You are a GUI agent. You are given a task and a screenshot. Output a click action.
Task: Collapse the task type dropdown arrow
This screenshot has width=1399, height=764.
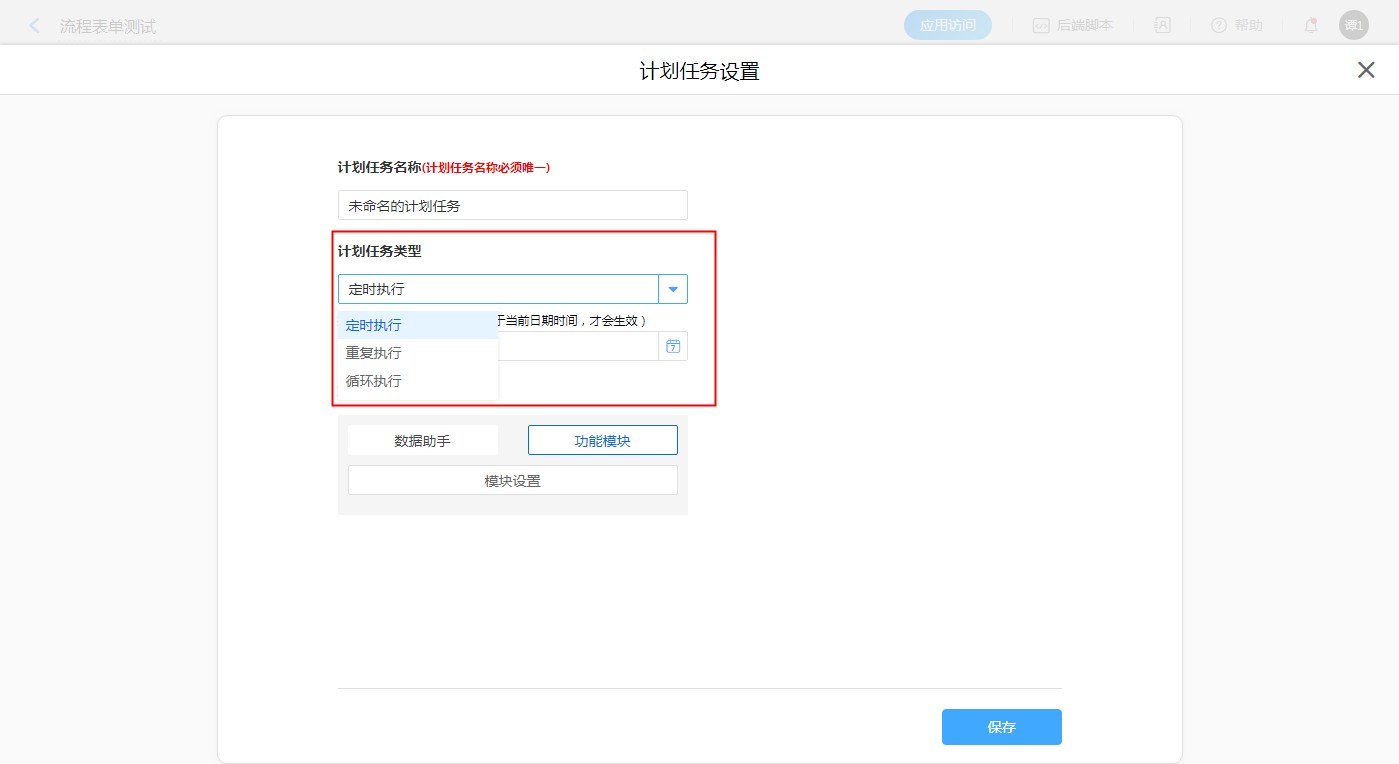tap(673, 289)
